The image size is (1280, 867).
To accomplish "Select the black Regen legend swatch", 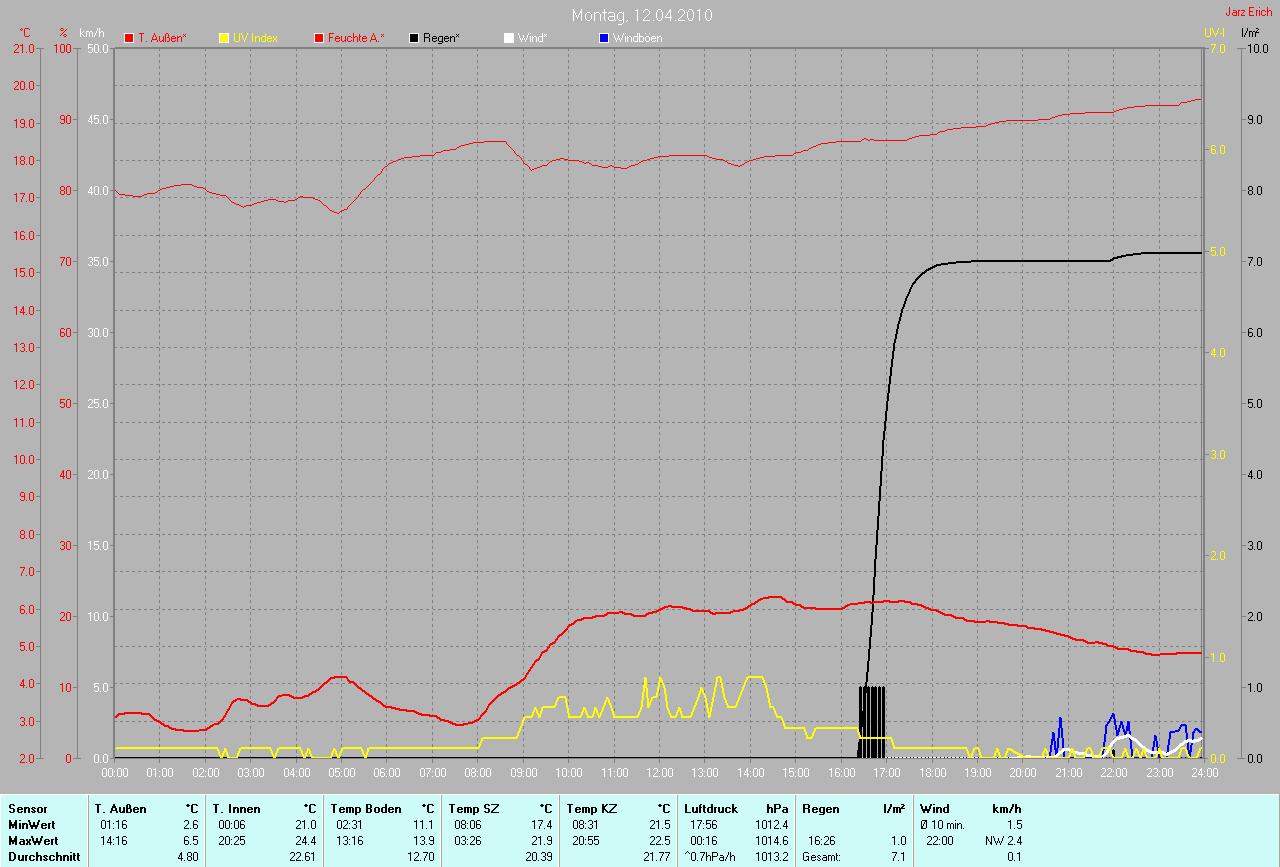I will (414, 38).
